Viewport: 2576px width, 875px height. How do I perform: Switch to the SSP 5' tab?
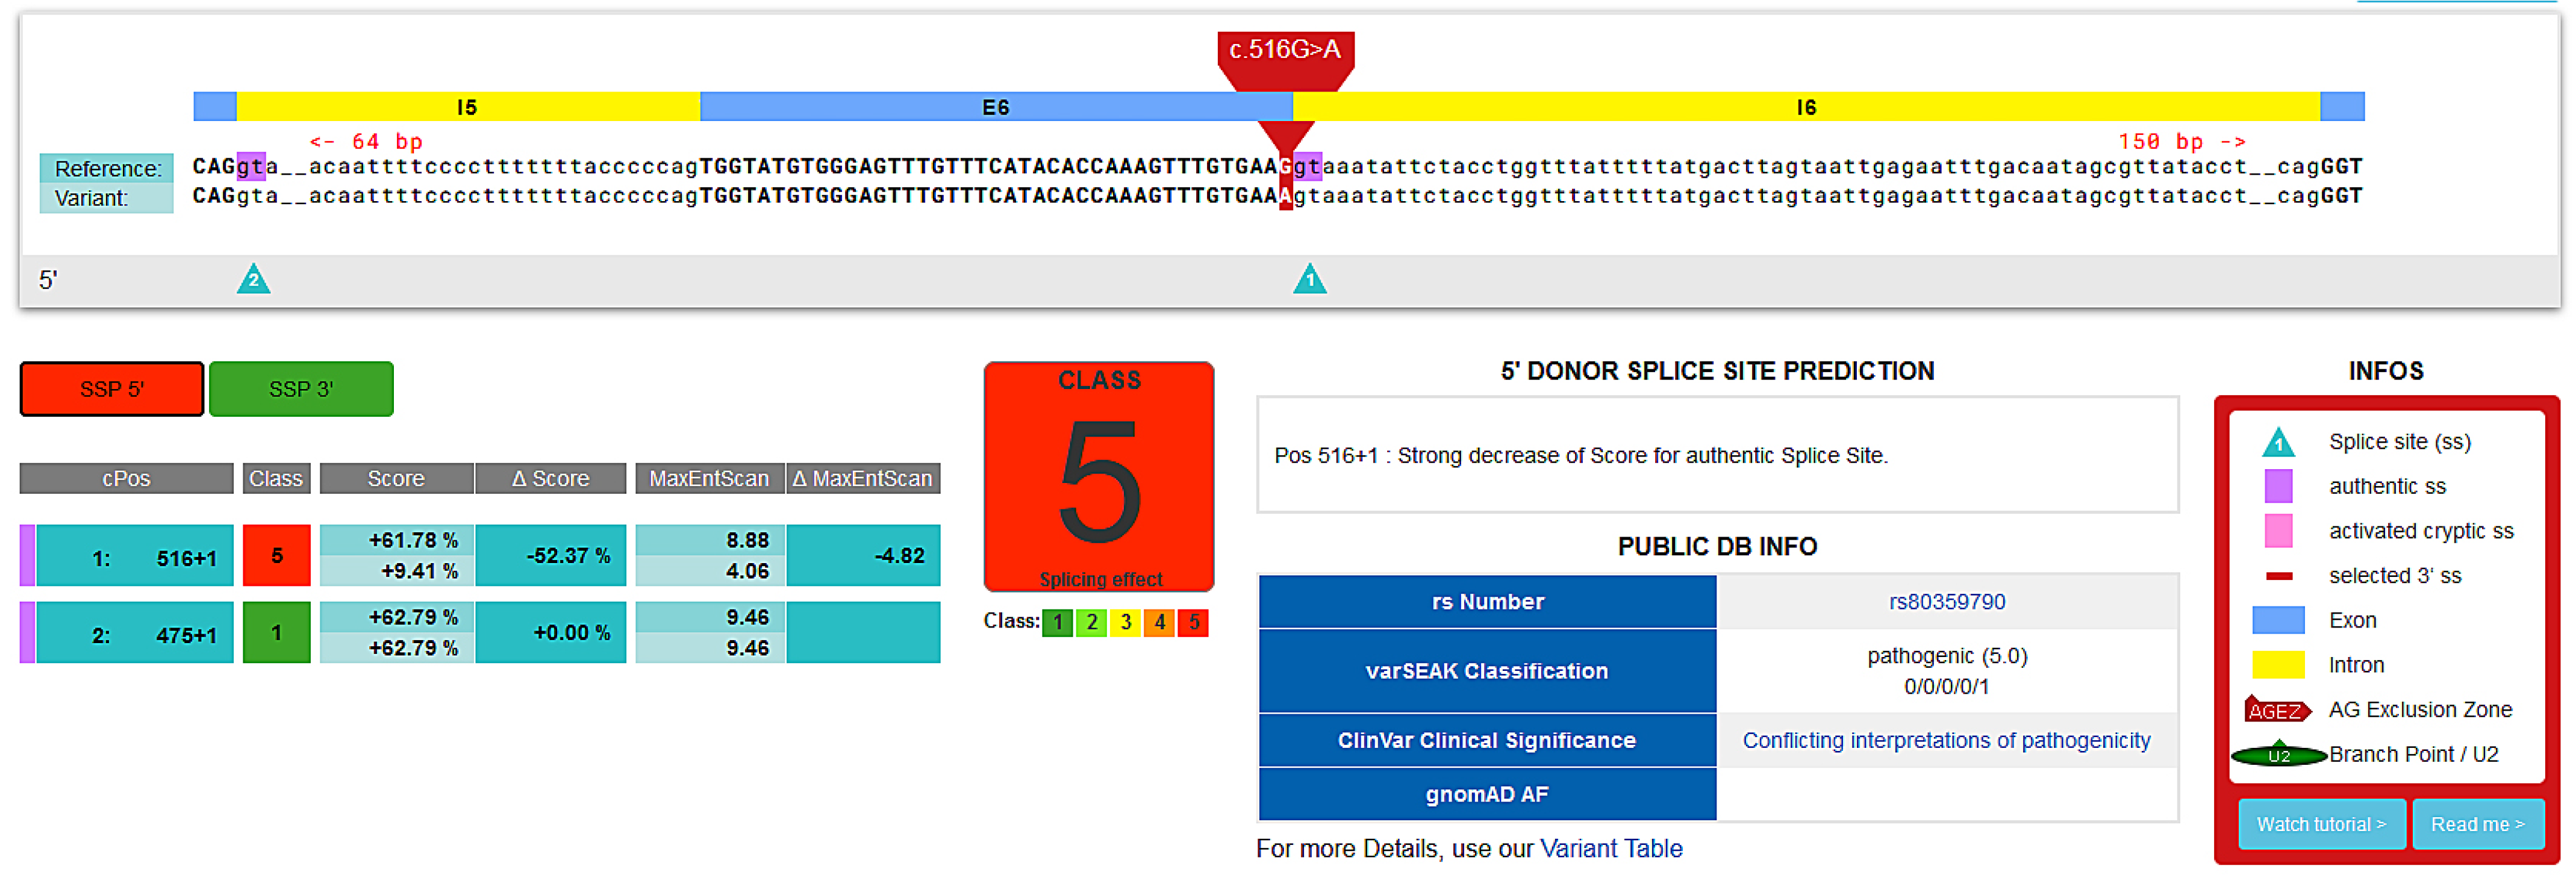(x=112, y=389)
